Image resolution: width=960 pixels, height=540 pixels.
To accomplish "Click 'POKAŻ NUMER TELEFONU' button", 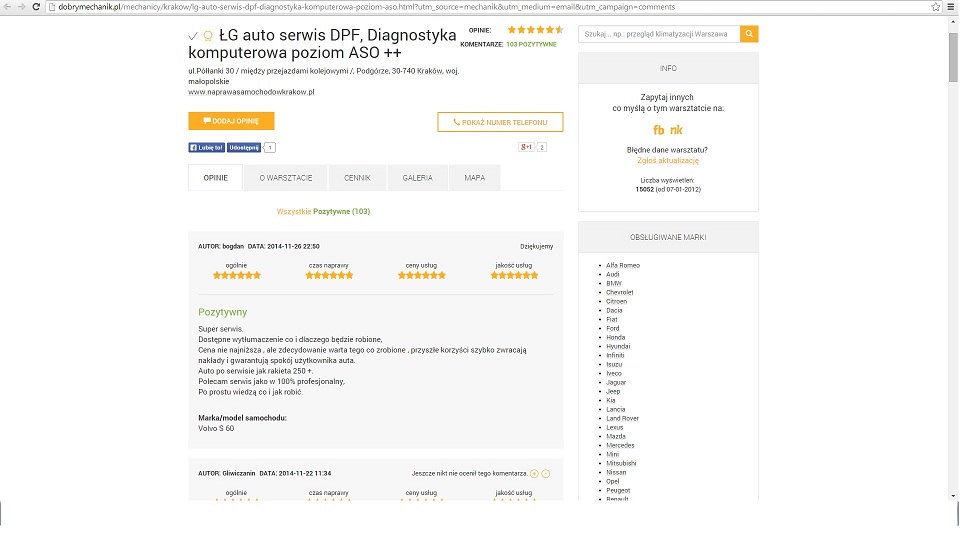I will point(500,122).
